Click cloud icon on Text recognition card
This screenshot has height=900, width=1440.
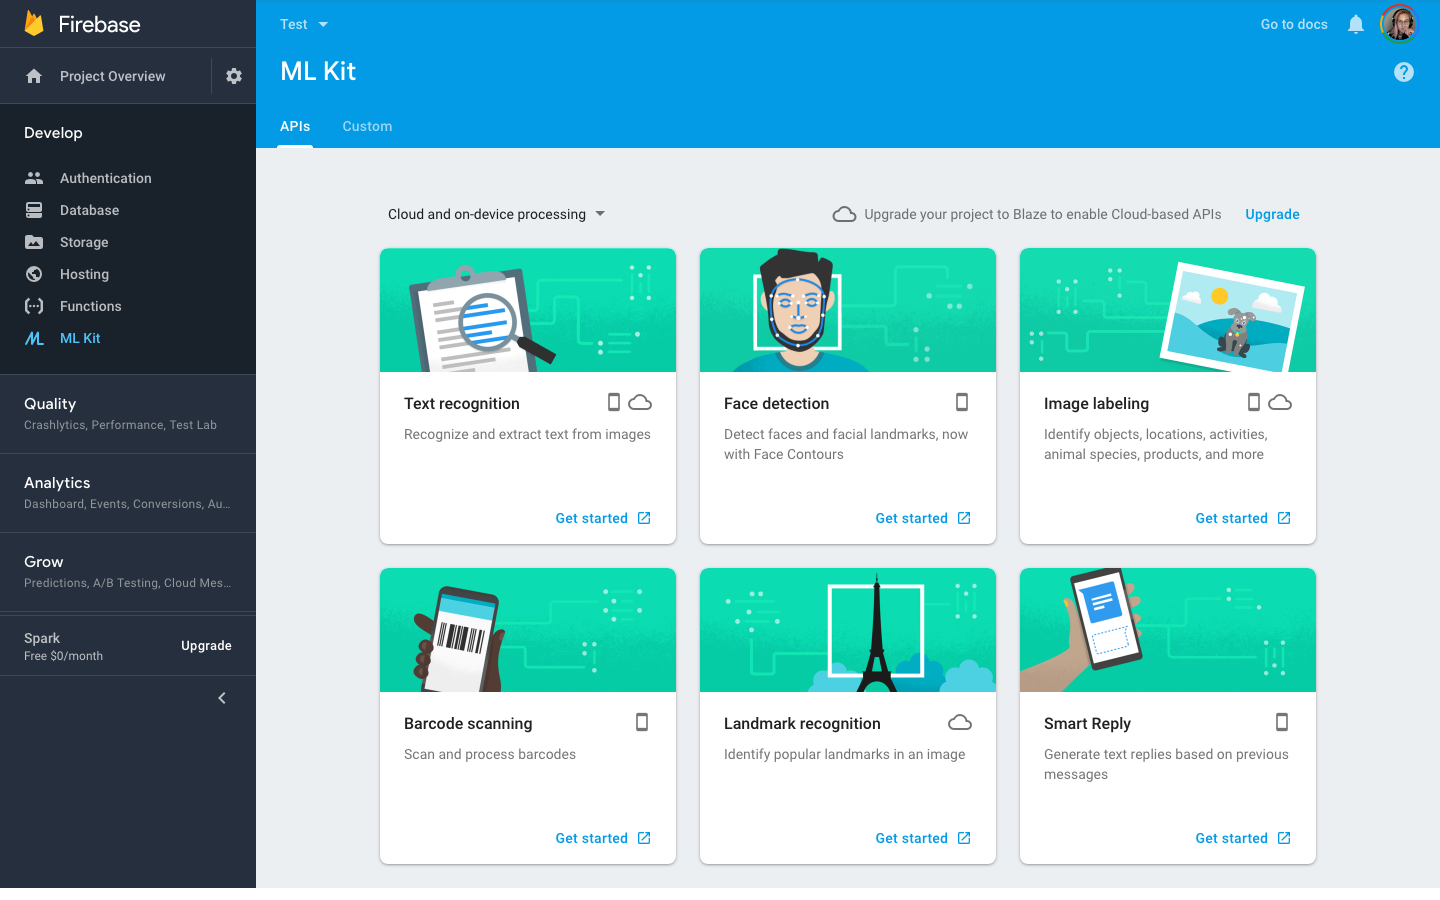pyautogui.click(x=640, y=402)
